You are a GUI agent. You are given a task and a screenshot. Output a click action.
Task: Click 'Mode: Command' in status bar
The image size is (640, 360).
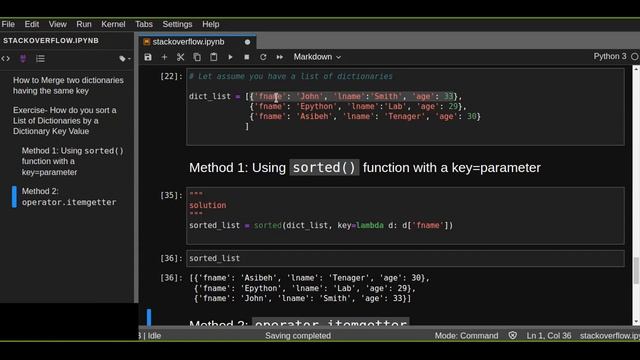click(x=466, y=336)
